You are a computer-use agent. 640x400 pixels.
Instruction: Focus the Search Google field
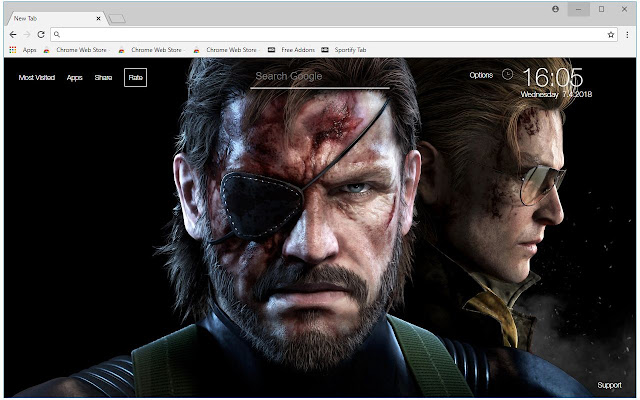tap(320, 77)
